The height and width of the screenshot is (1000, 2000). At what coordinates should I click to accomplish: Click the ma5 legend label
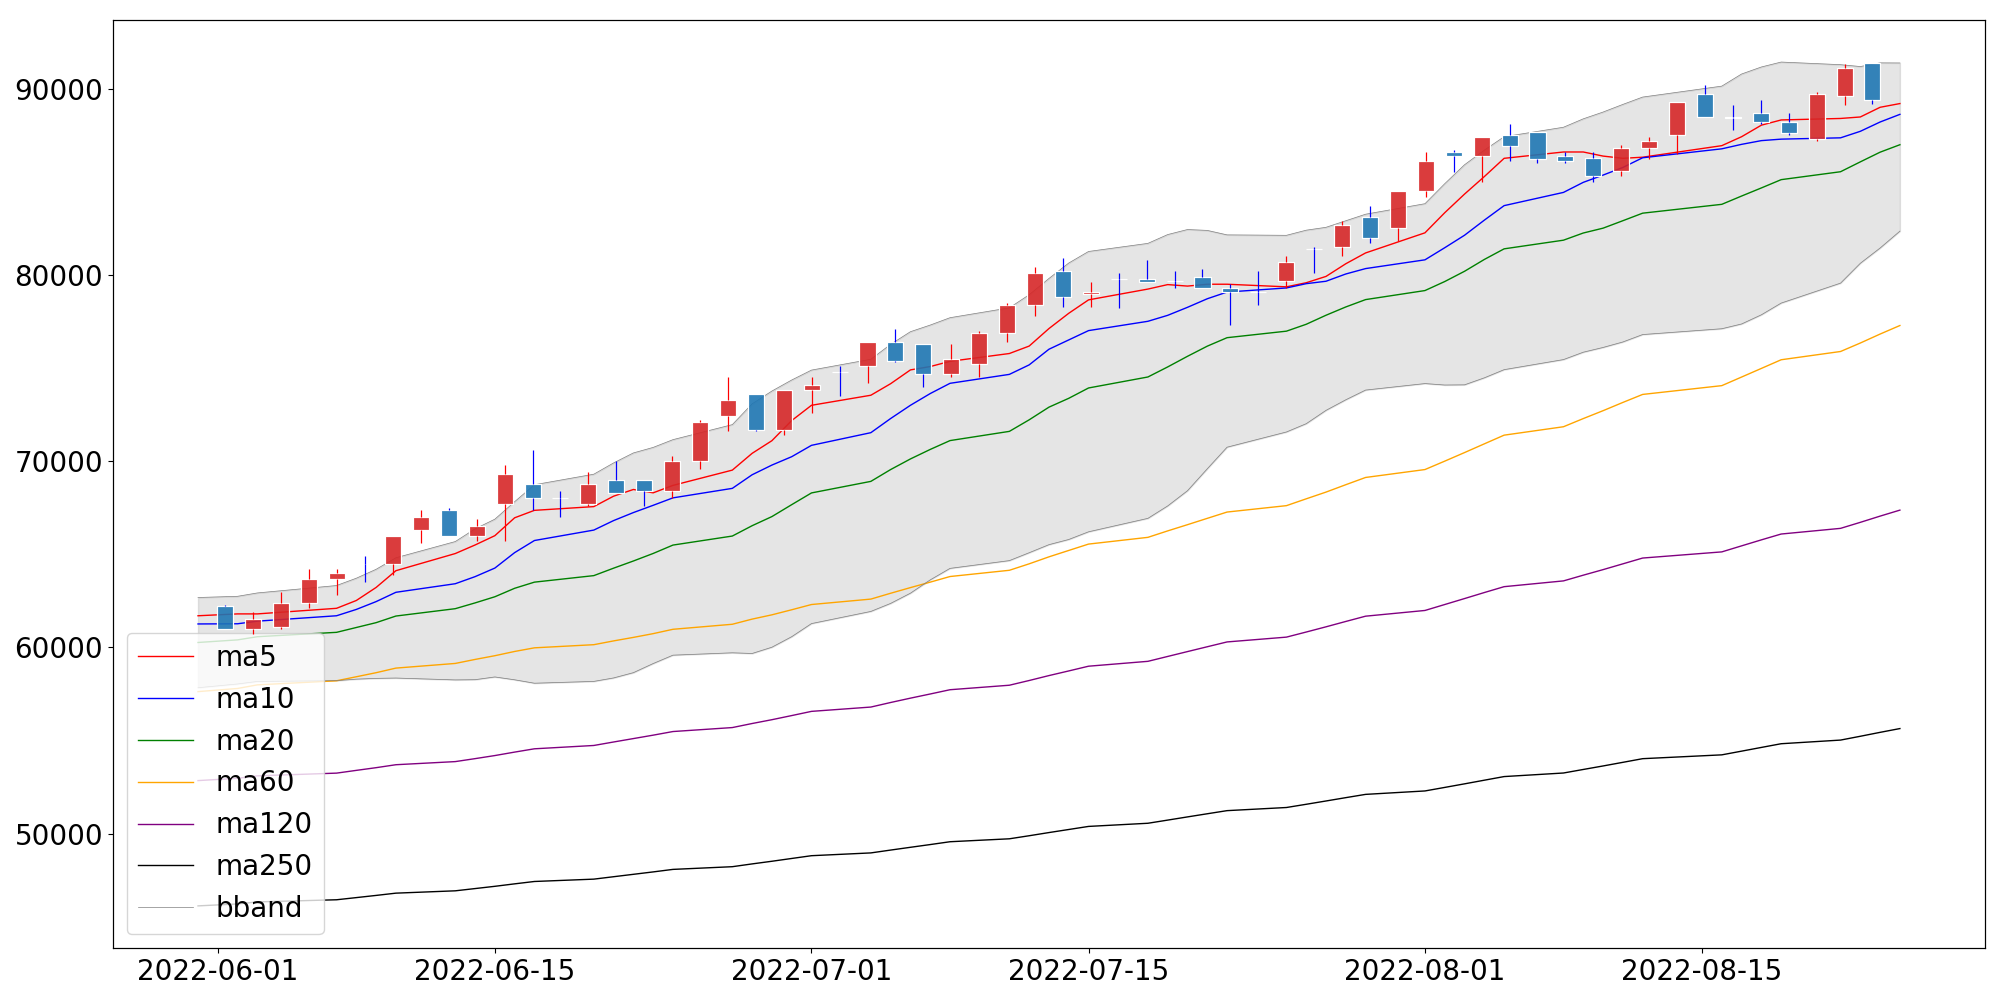(246, 657)
